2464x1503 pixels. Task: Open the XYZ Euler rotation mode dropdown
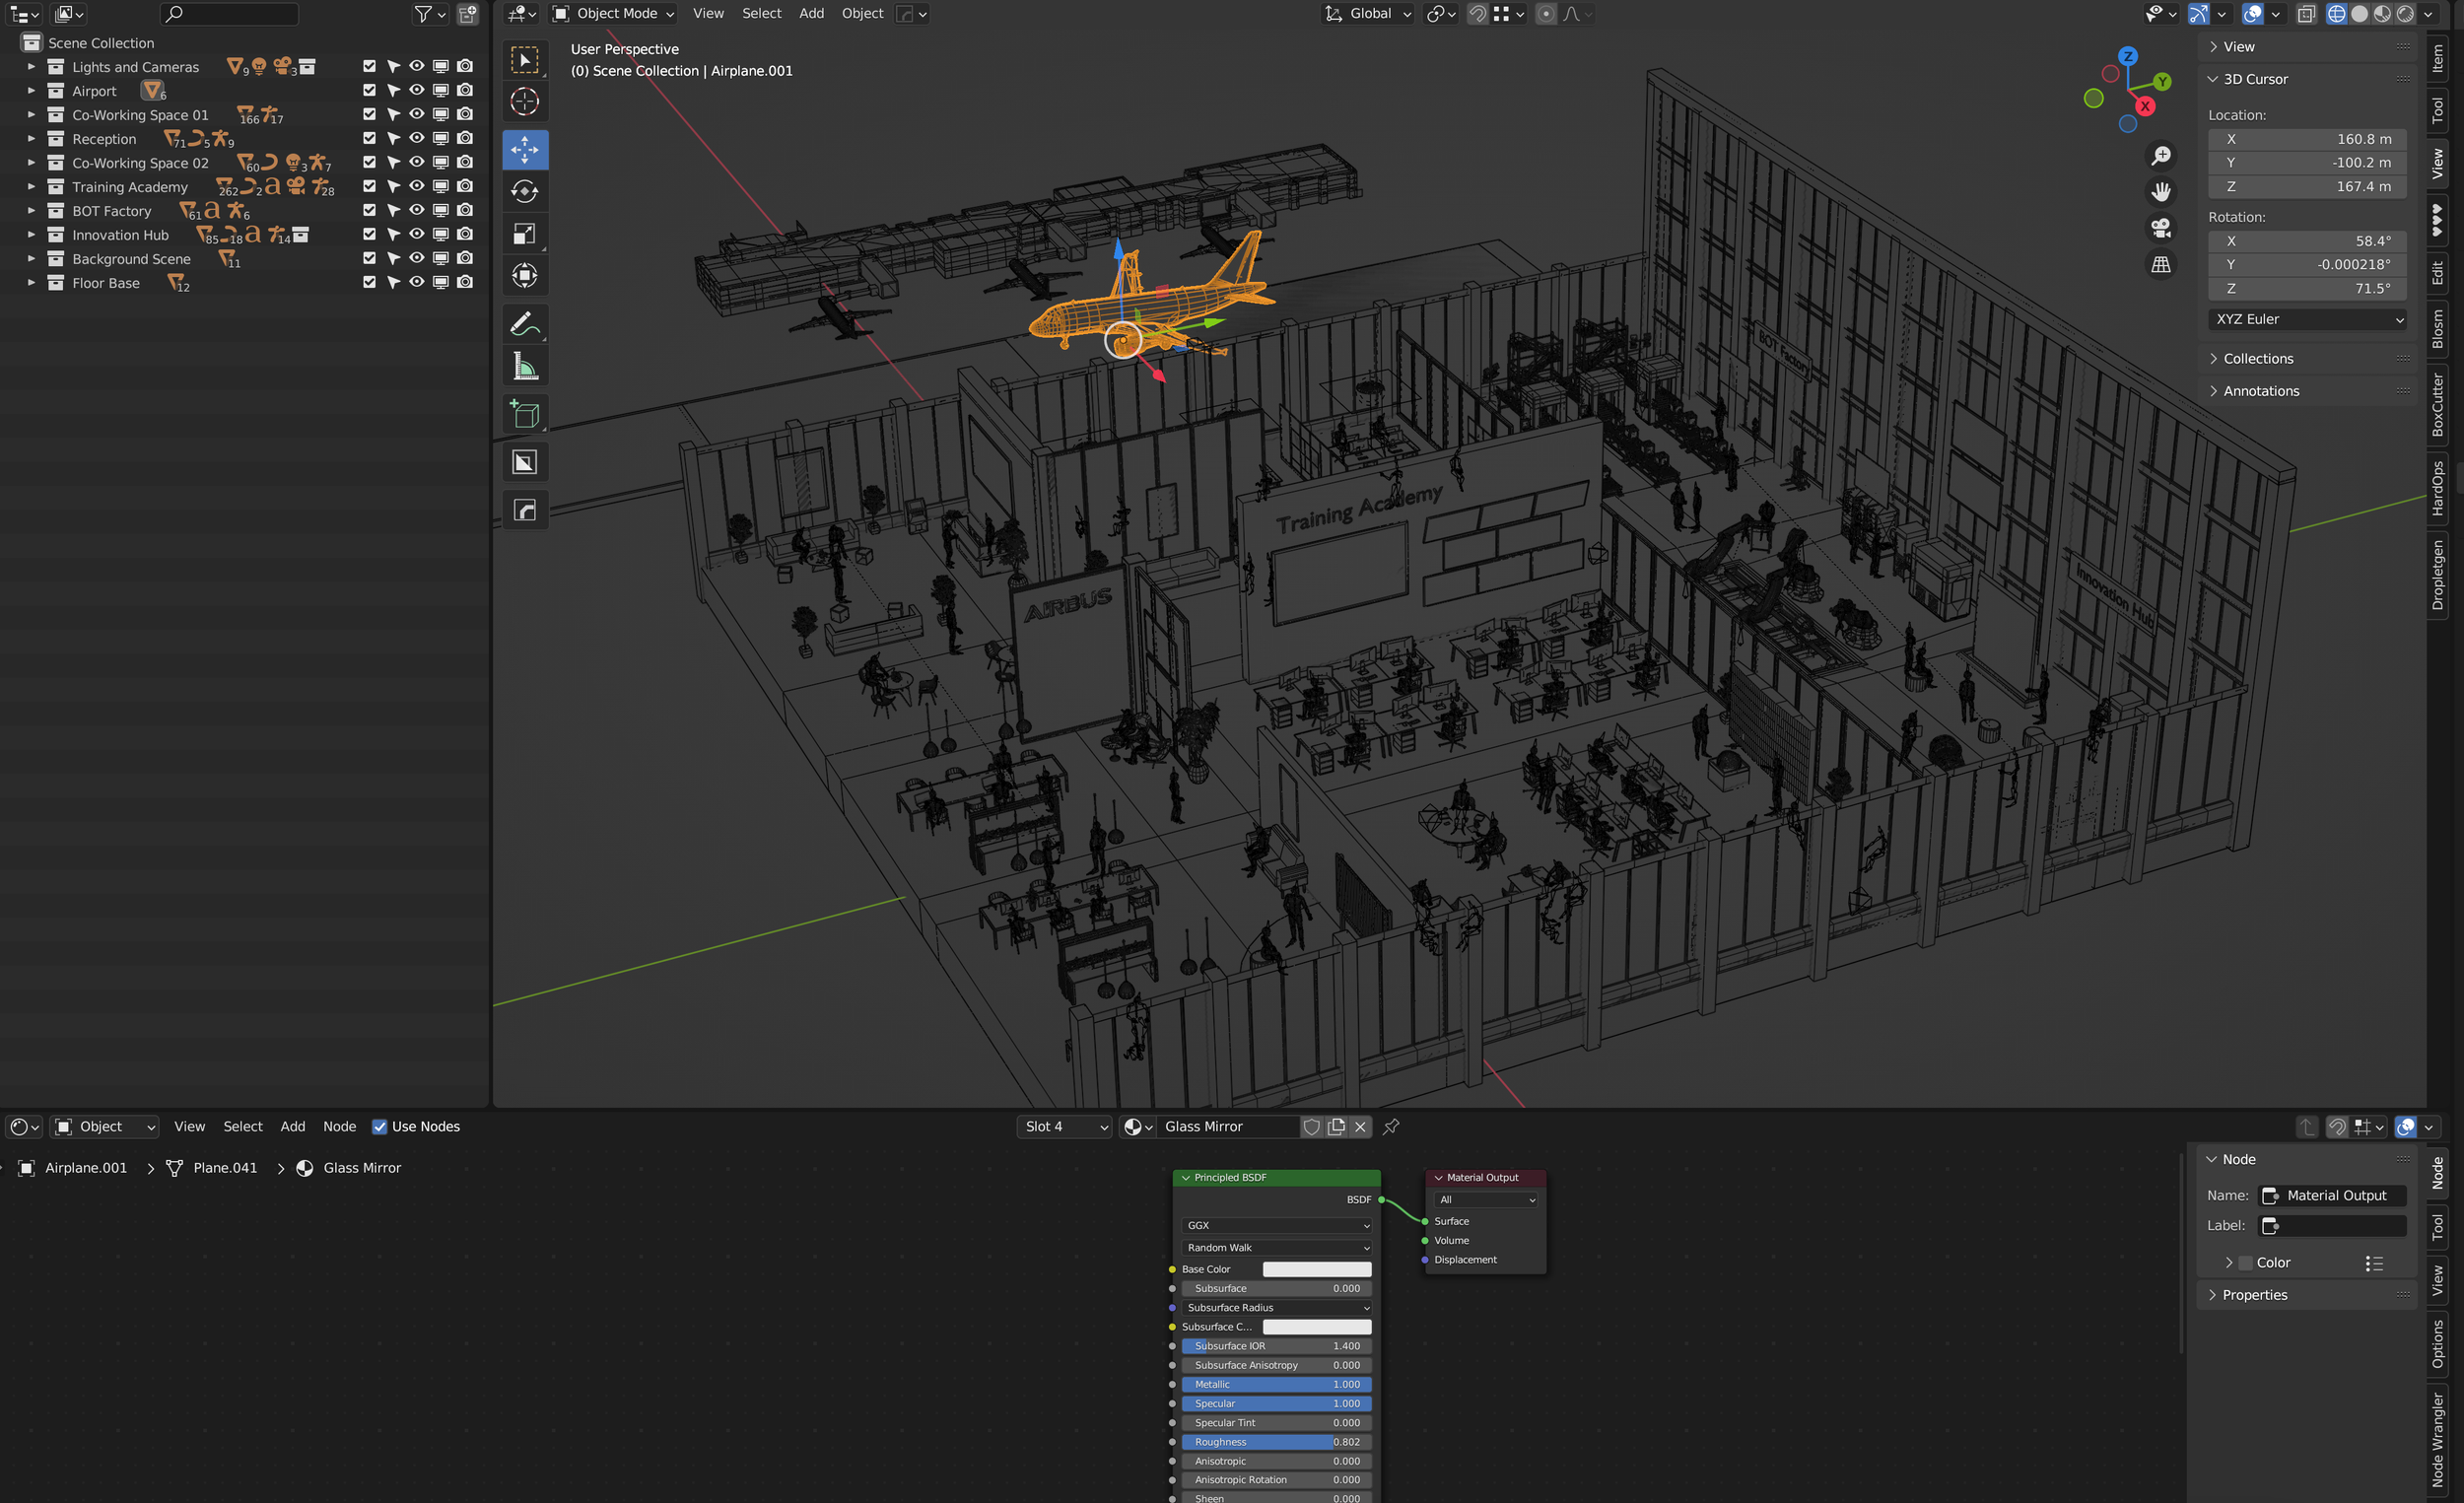click(x=2306, y=319)
